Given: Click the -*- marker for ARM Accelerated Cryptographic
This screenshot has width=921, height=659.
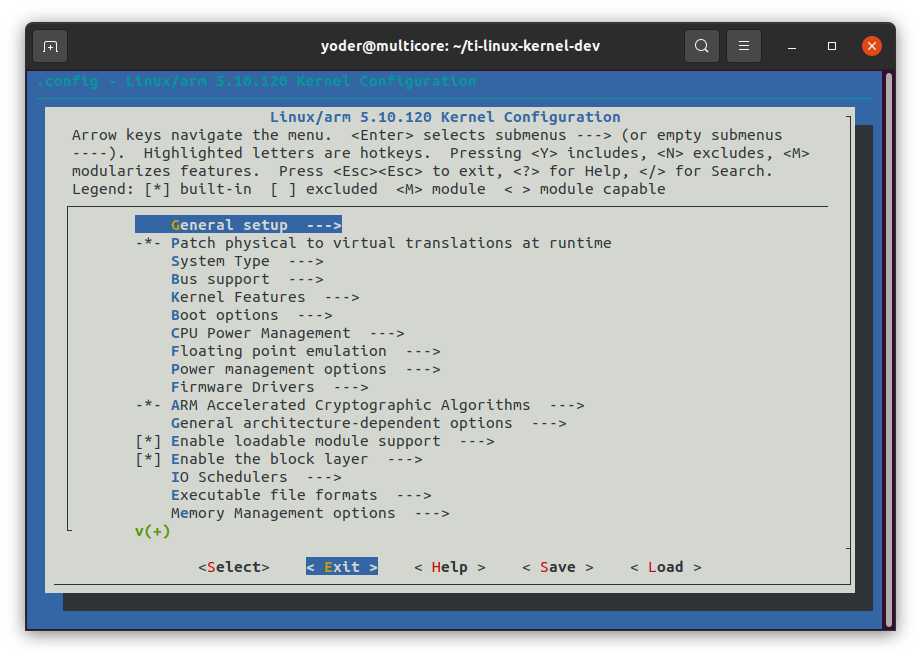Looking at the screenshot, I should pyautogui.click(x=148, y=405).
